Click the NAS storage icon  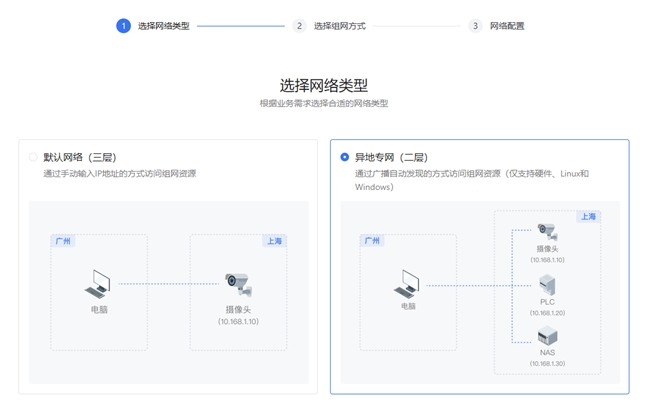547,336
